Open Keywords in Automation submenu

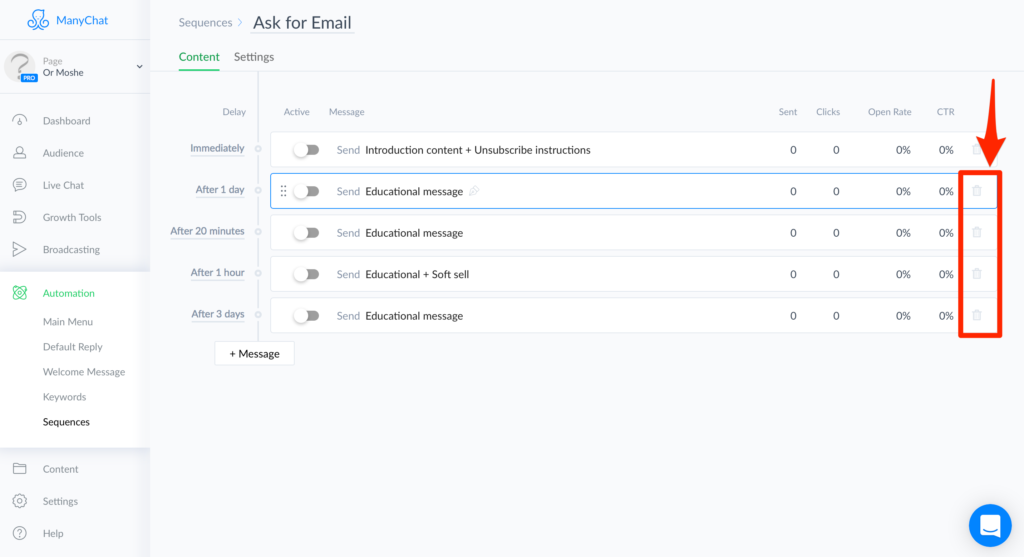pos(64,397)
